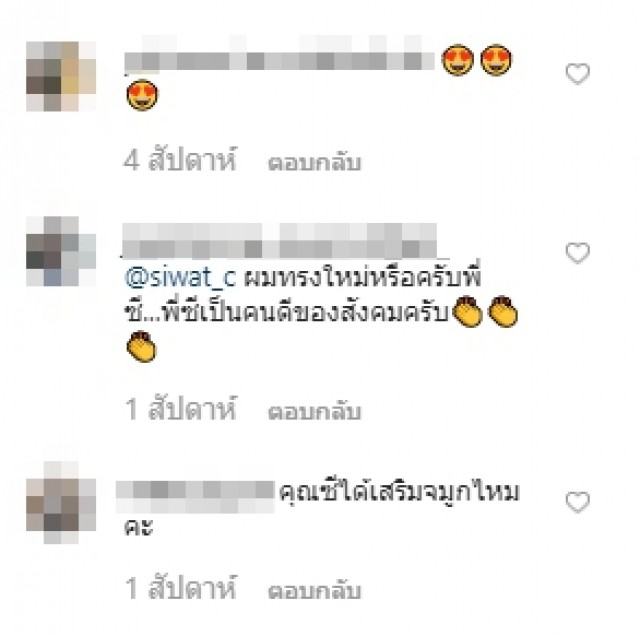Screen dimensions: 640x636
Task: Tap the heart beside the @siwat_c comment
Action: point(578,253)
